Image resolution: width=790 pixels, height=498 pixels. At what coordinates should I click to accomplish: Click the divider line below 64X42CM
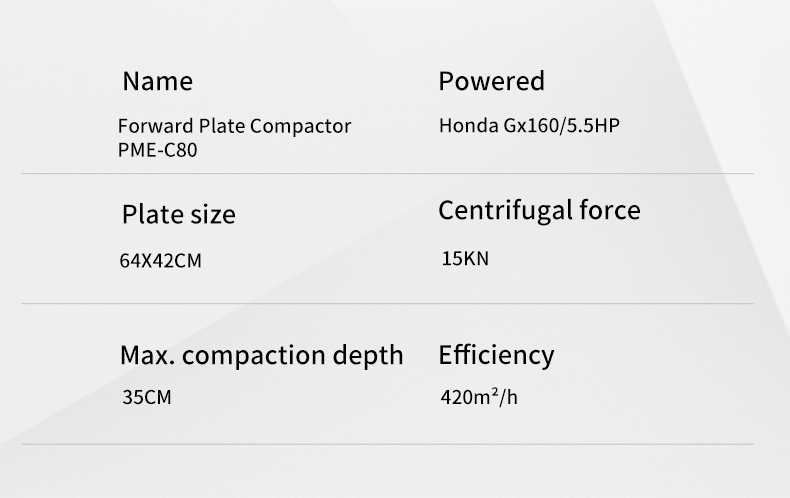386,303
